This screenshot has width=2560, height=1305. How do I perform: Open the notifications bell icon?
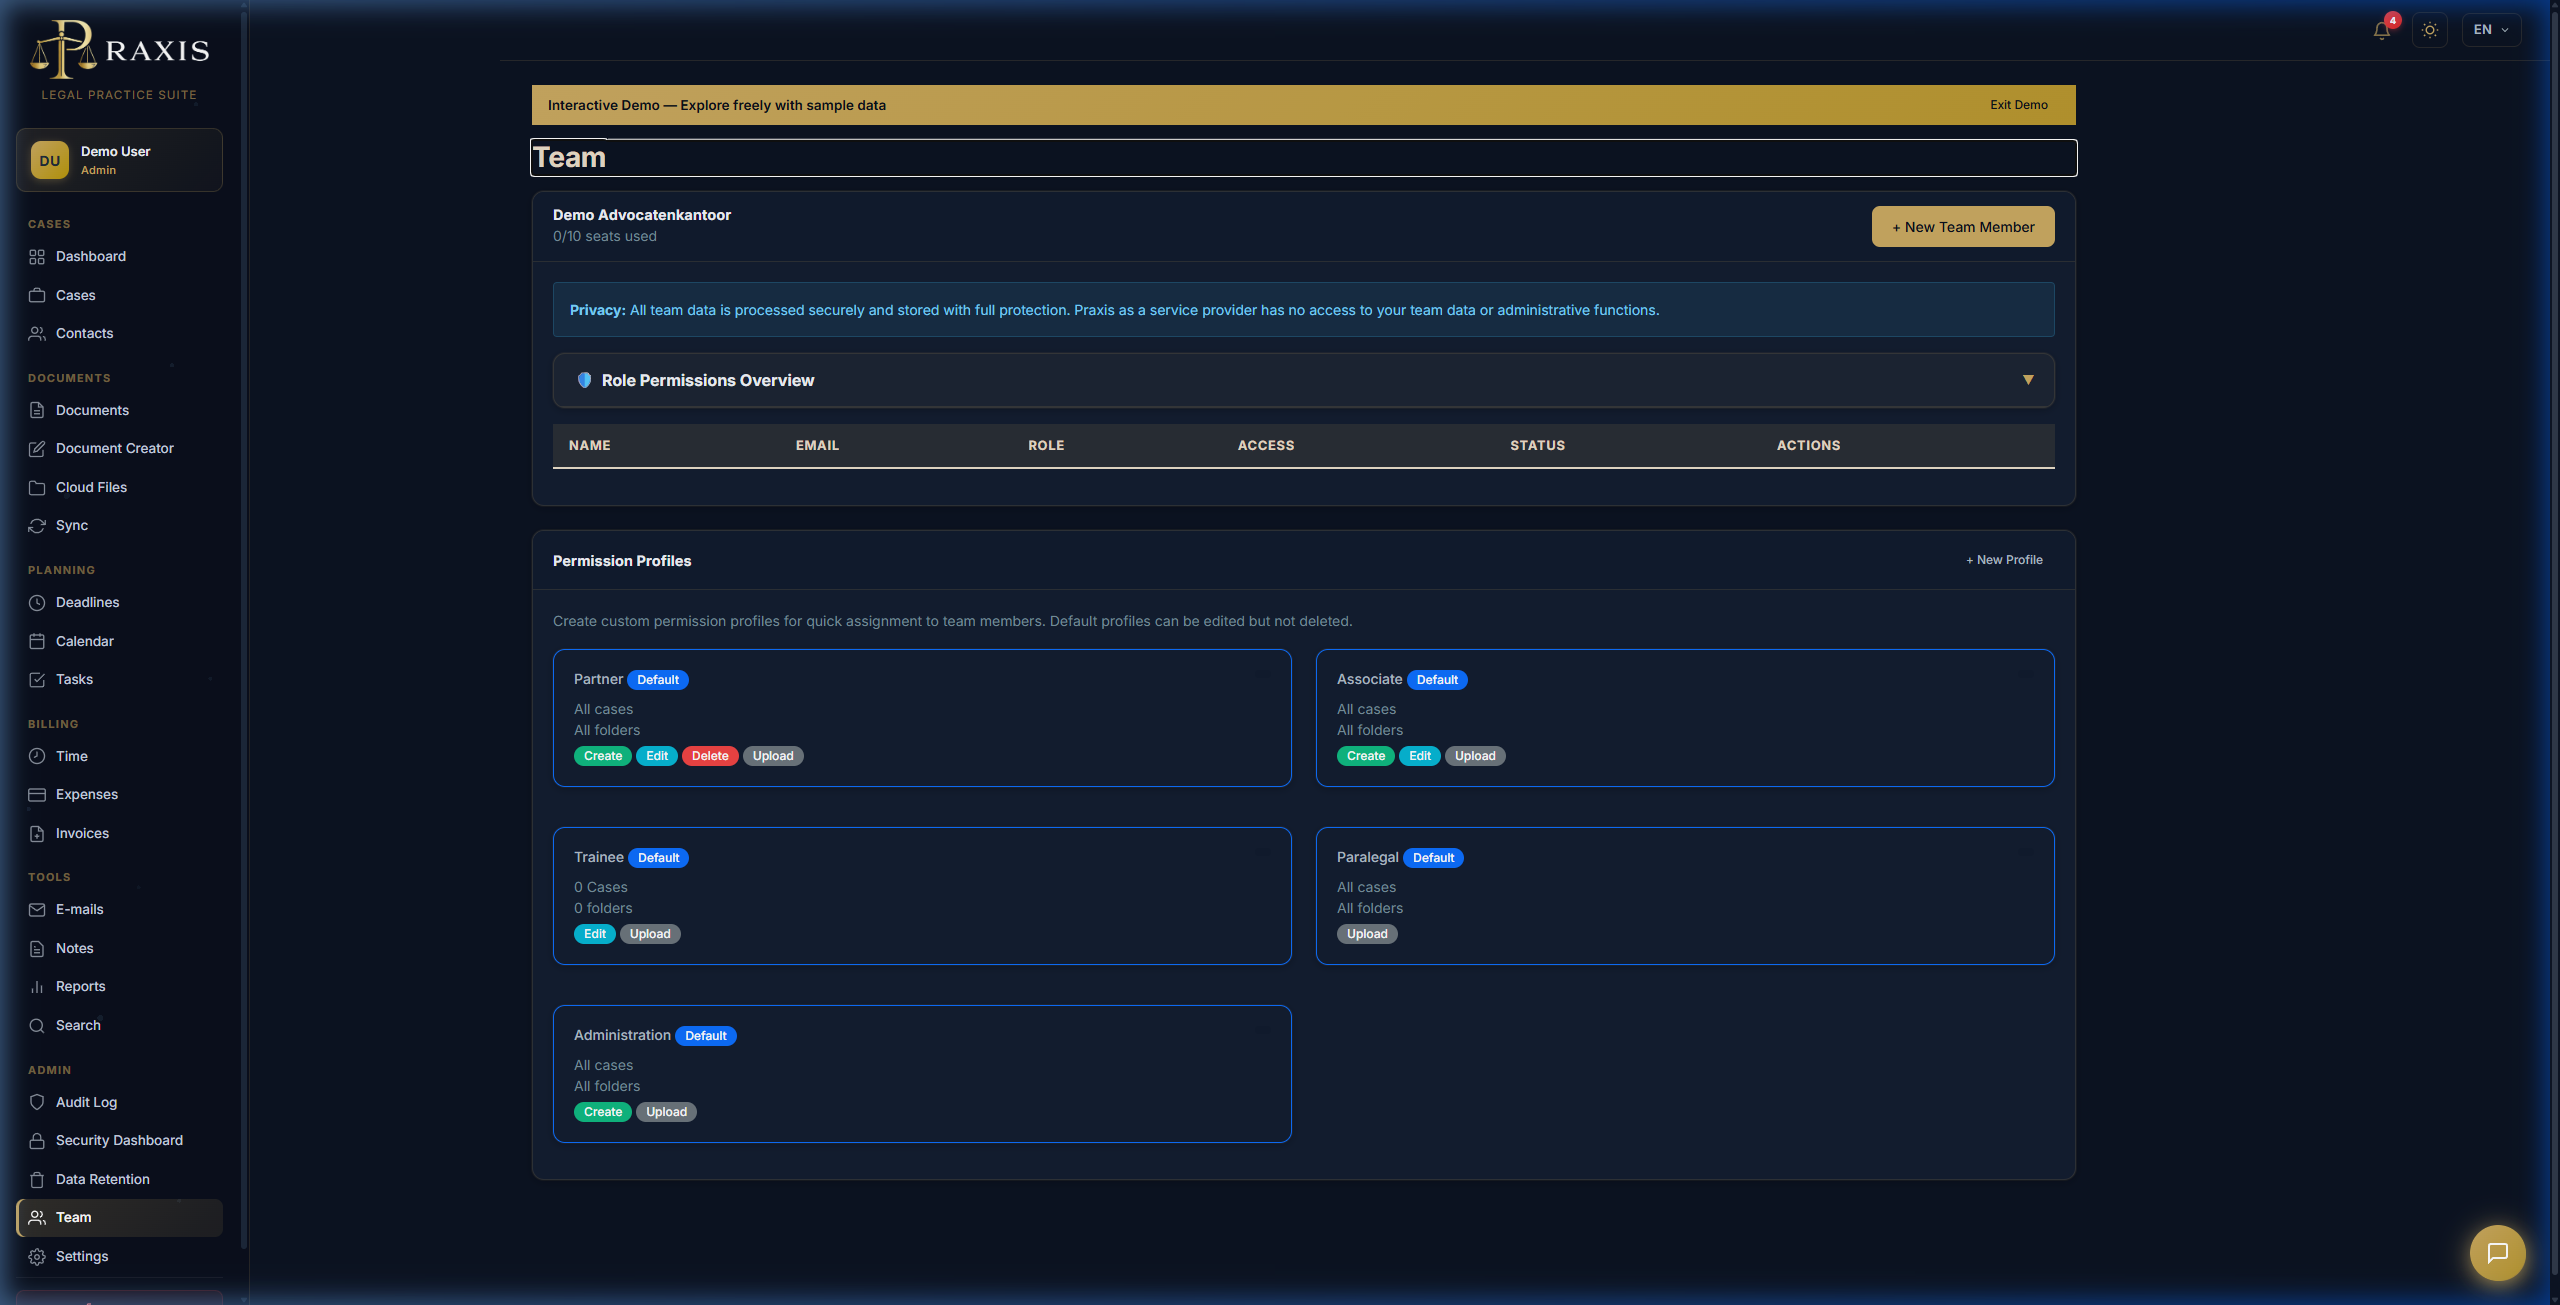tap(2382, 30)
